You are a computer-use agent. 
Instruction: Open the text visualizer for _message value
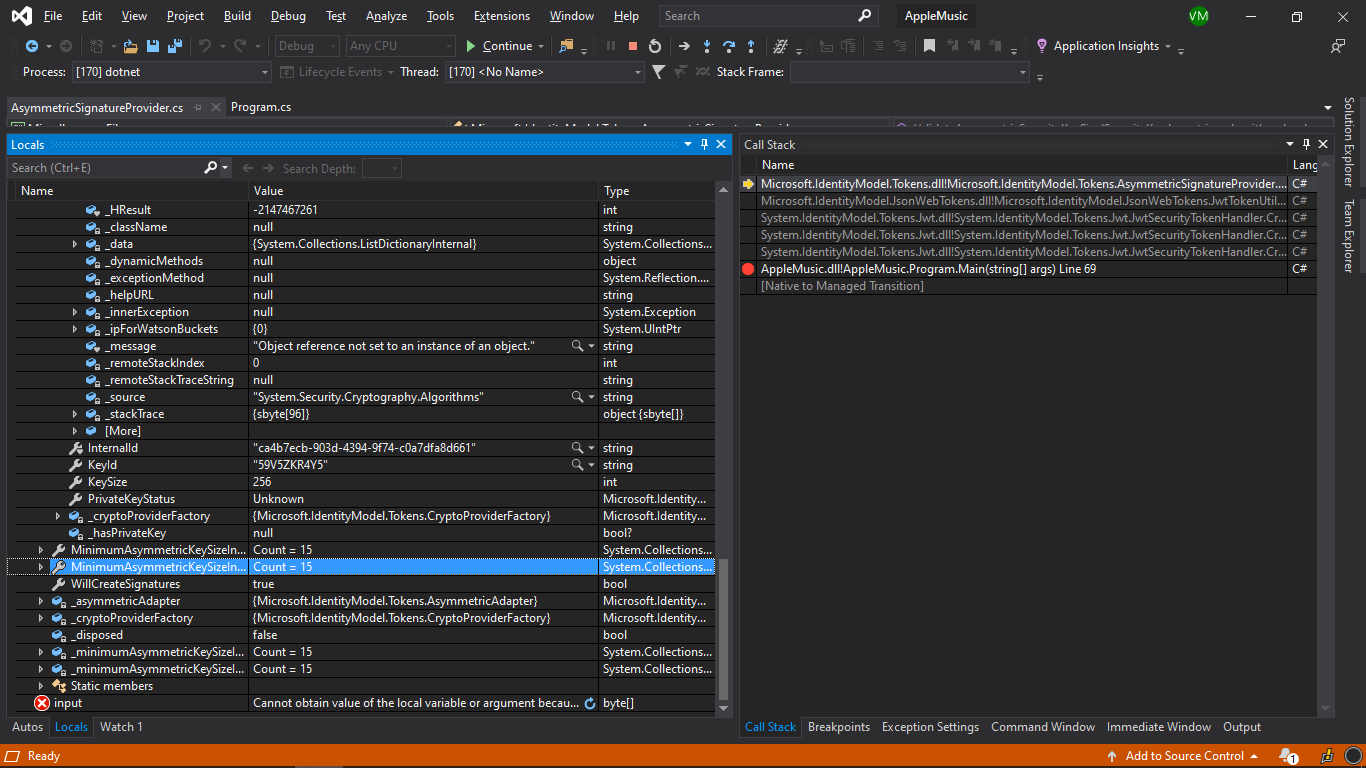tap(577, 345)
